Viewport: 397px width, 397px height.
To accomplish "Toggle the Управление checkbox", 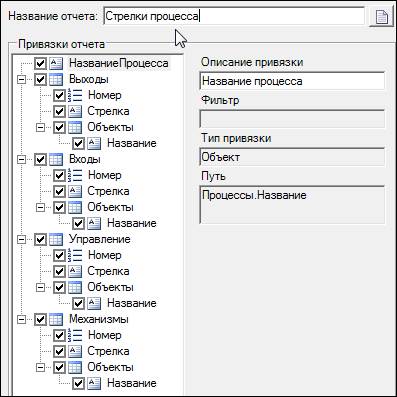I will click(40, 239).
